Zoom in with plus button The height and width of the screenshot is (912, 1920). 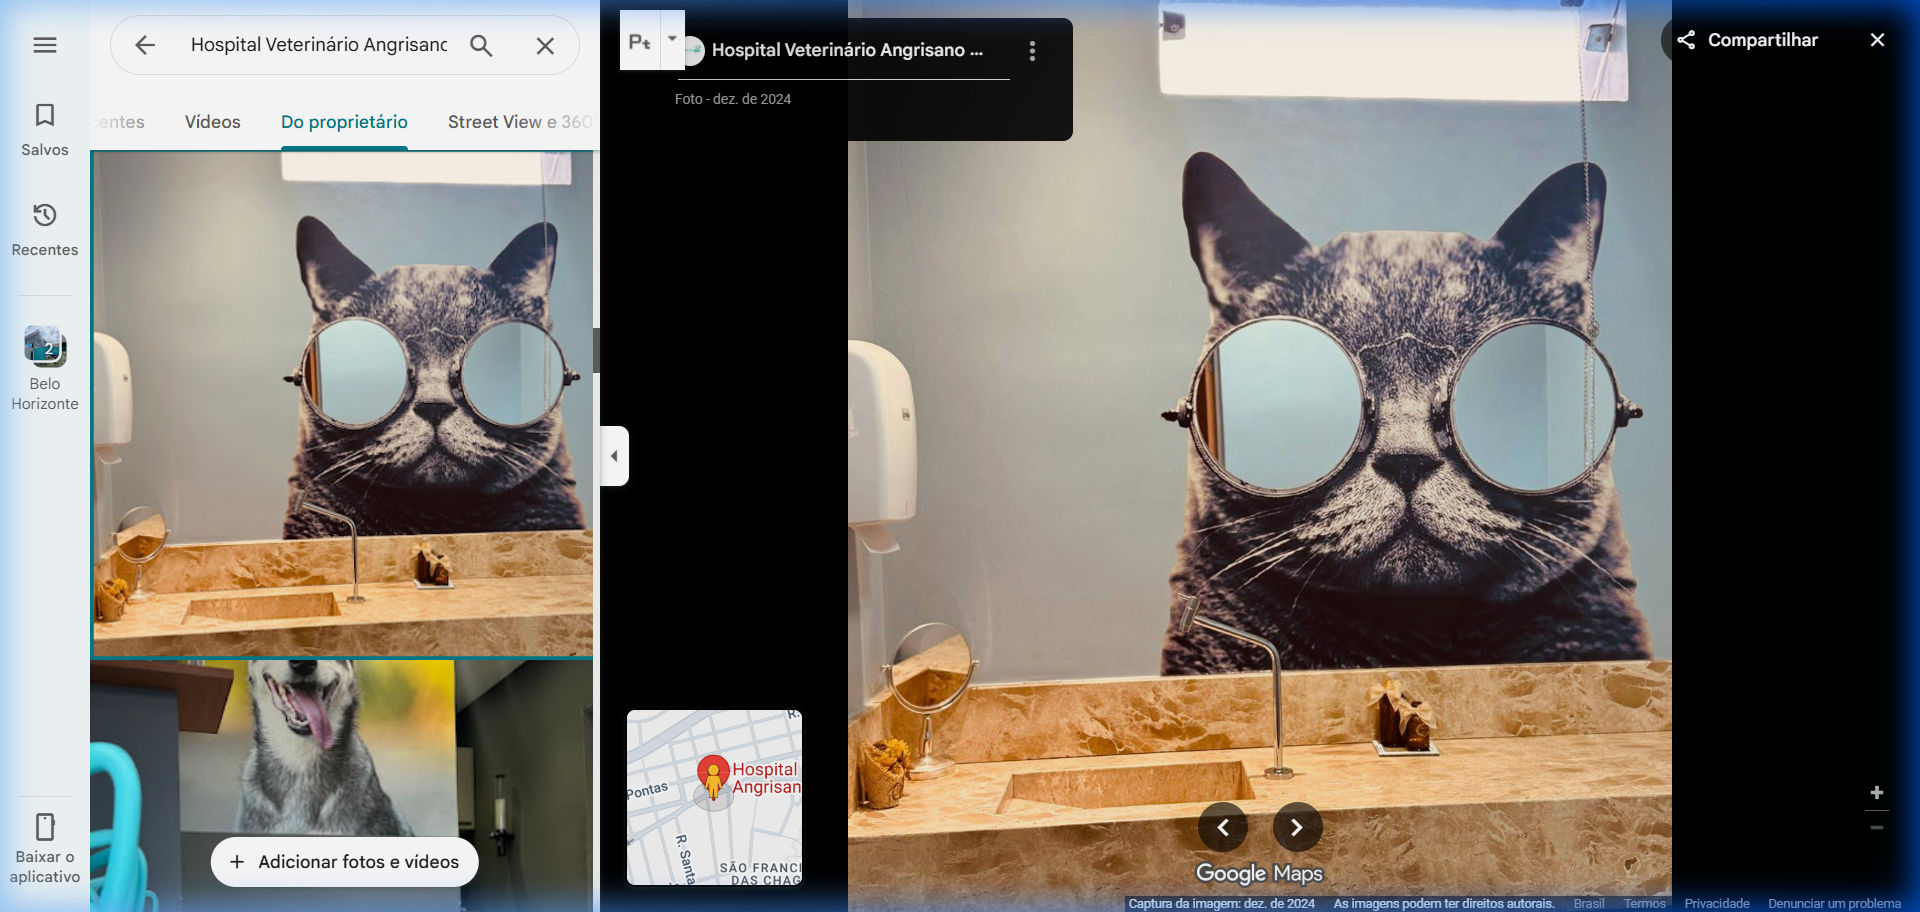pos(1877,793)
